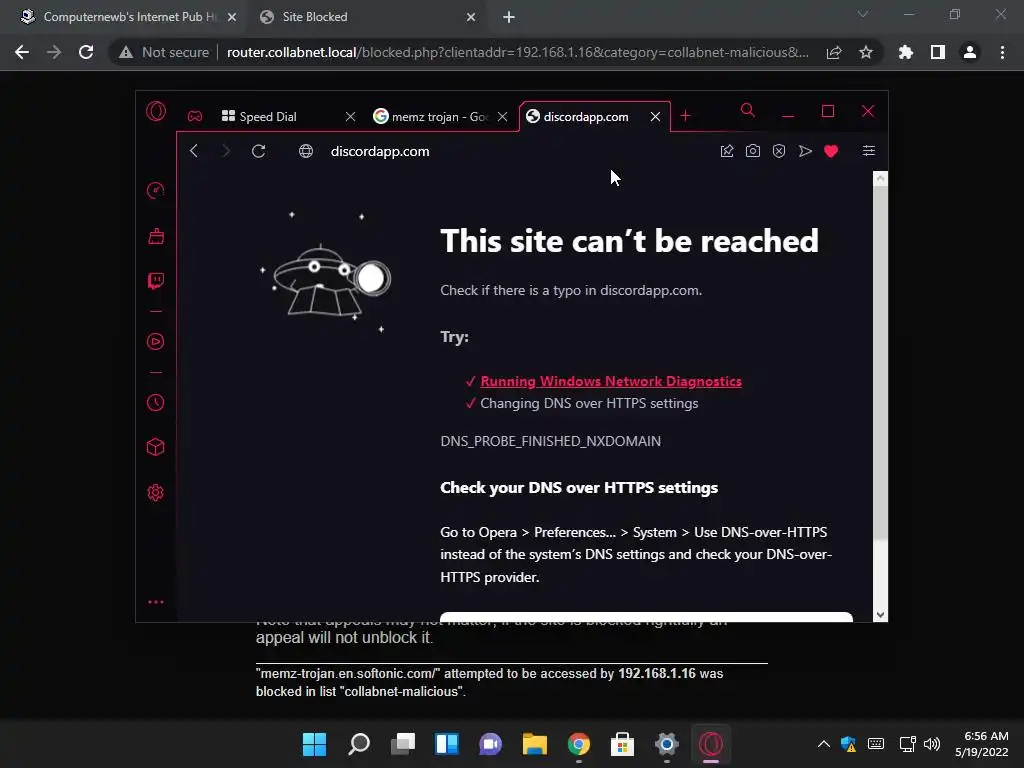Switch to Computernewb's Internet Pub tab in Chrome
This screenshot has height=768, width=1024.
(x=128, y=17)
